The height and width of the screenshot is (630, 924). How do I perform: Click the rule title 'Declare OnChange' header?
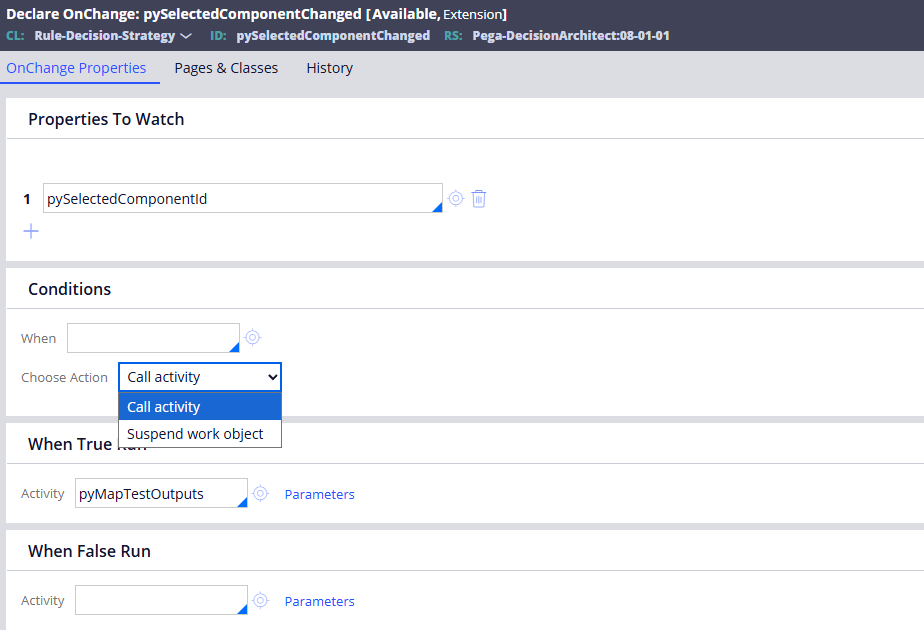click(x=256, y=14)
